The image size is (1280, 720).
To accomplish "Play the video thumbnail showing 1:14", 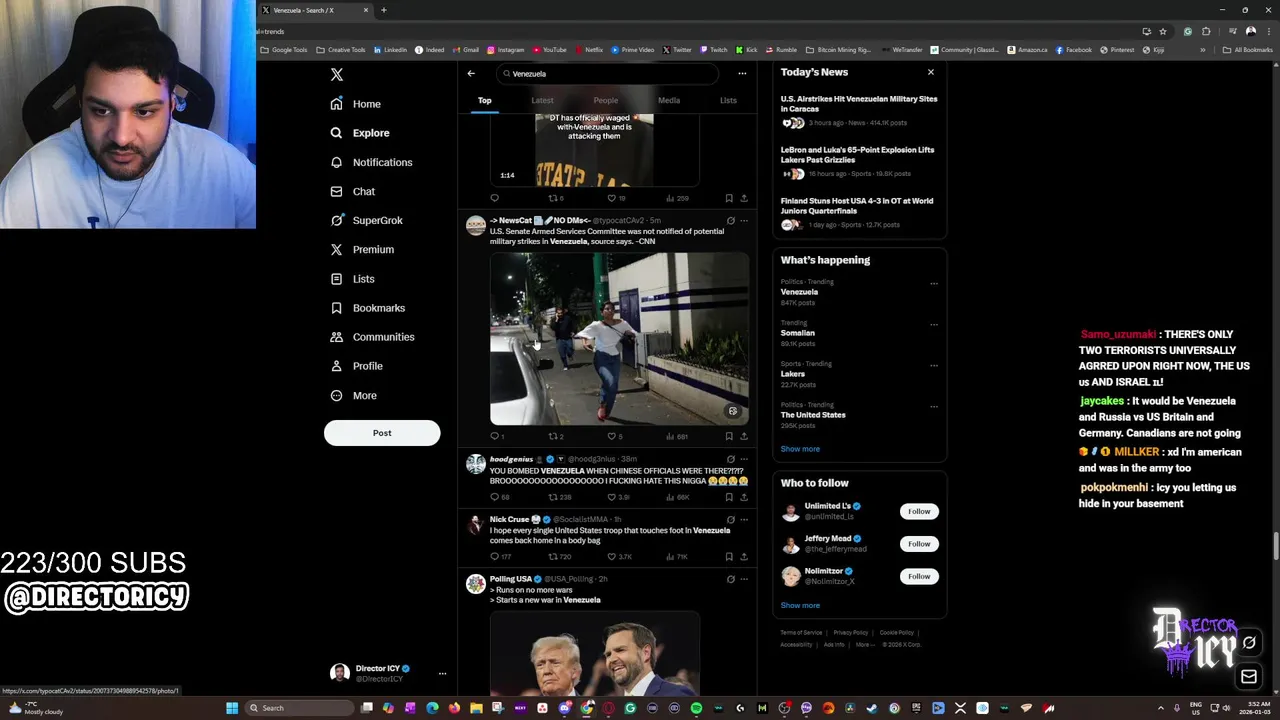I will click(x=594, y=150).
